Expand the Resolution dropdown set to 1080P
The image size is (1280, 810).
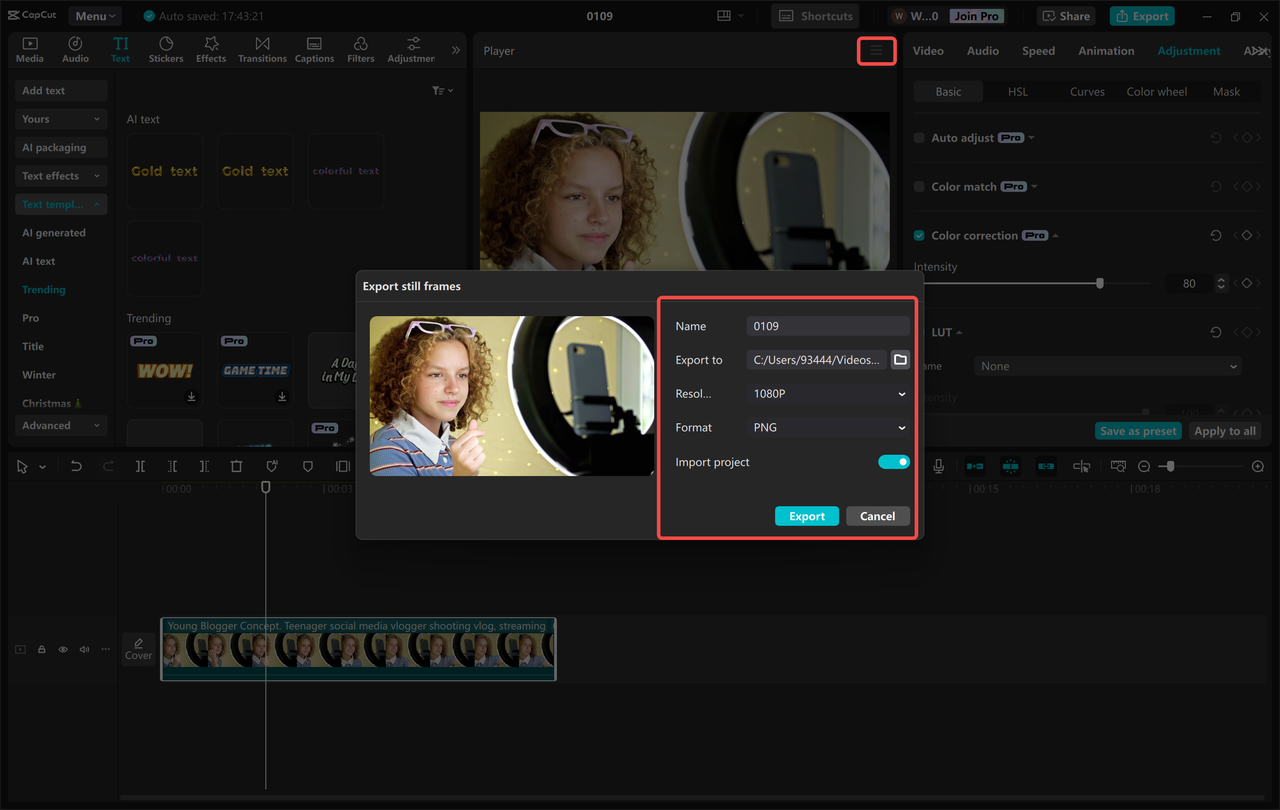point(828,393)
